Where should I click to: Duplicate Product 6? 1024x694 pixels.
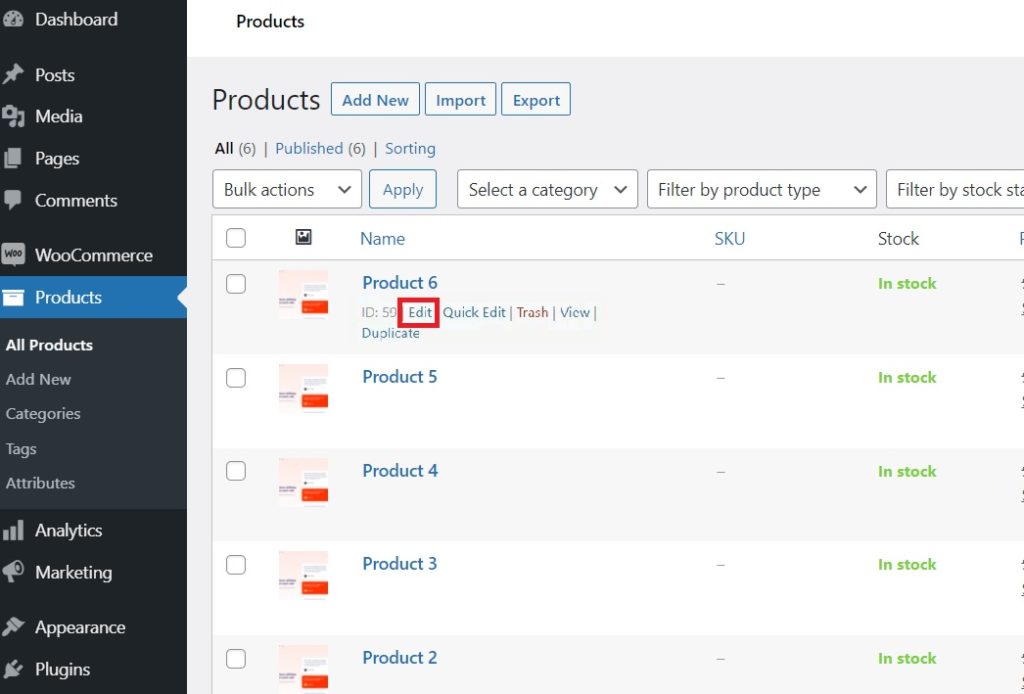click(391, 333)
